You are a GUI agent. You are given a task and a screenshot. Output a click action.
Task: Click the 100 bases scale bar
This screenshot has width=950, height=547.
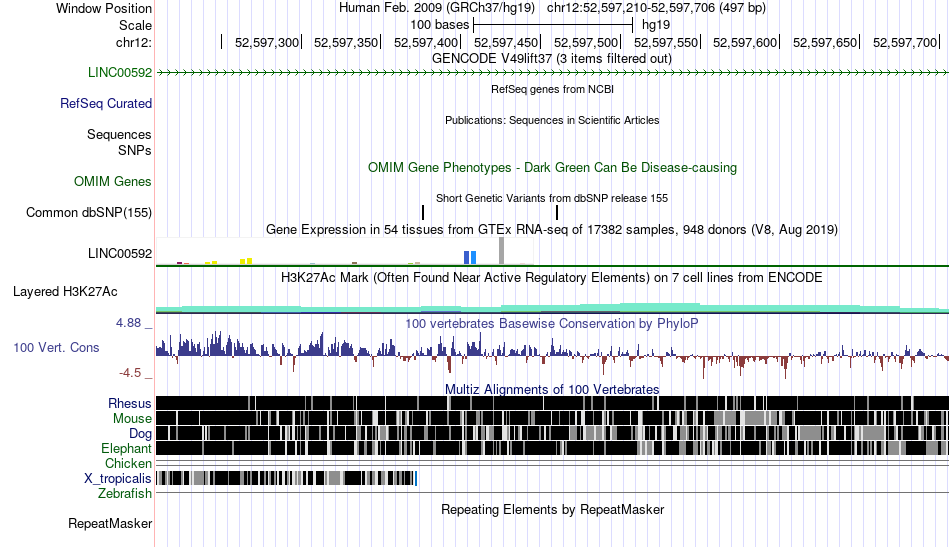(x=553, y=25)
